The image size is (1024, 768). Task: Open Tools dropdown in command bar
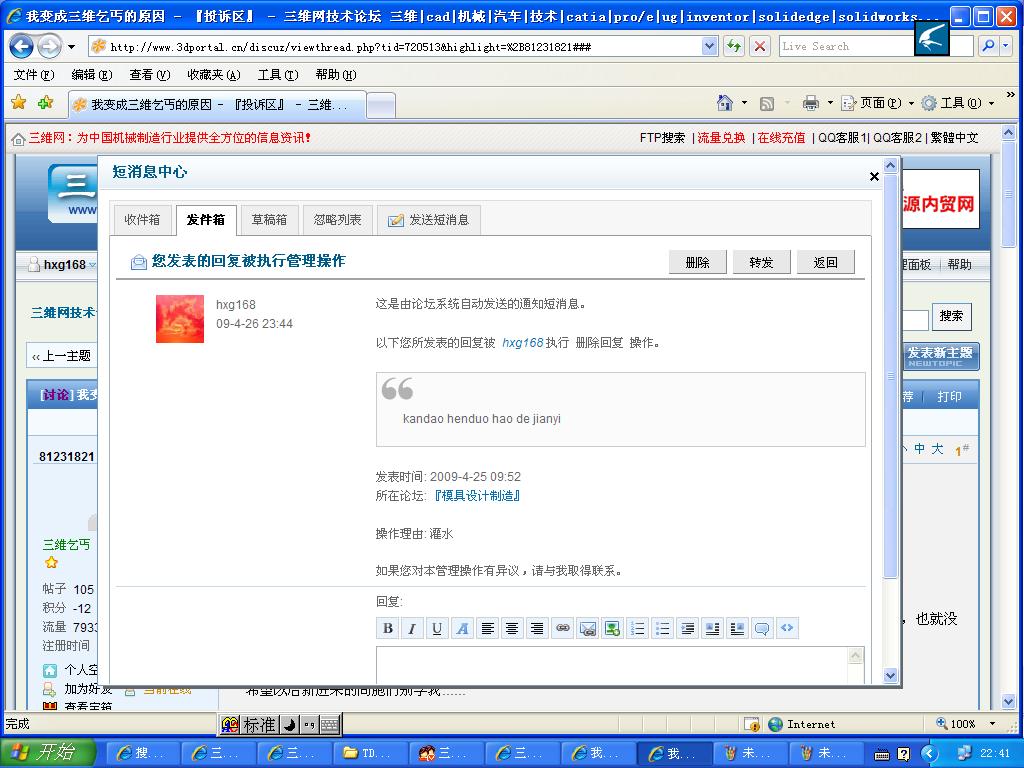957,103
